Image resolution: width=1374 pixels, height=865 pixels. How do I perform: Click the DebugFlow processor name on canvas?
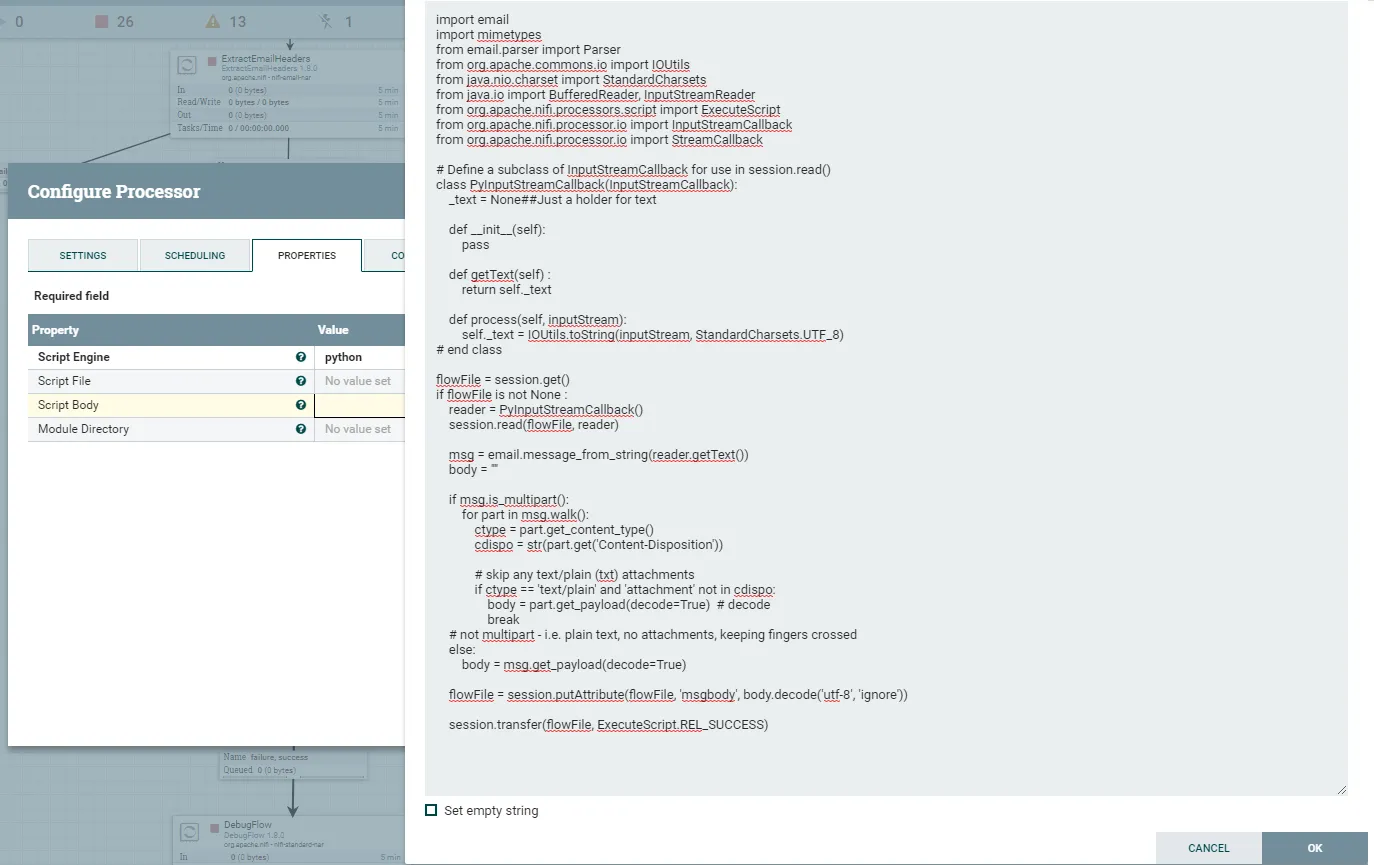[248, 826]
